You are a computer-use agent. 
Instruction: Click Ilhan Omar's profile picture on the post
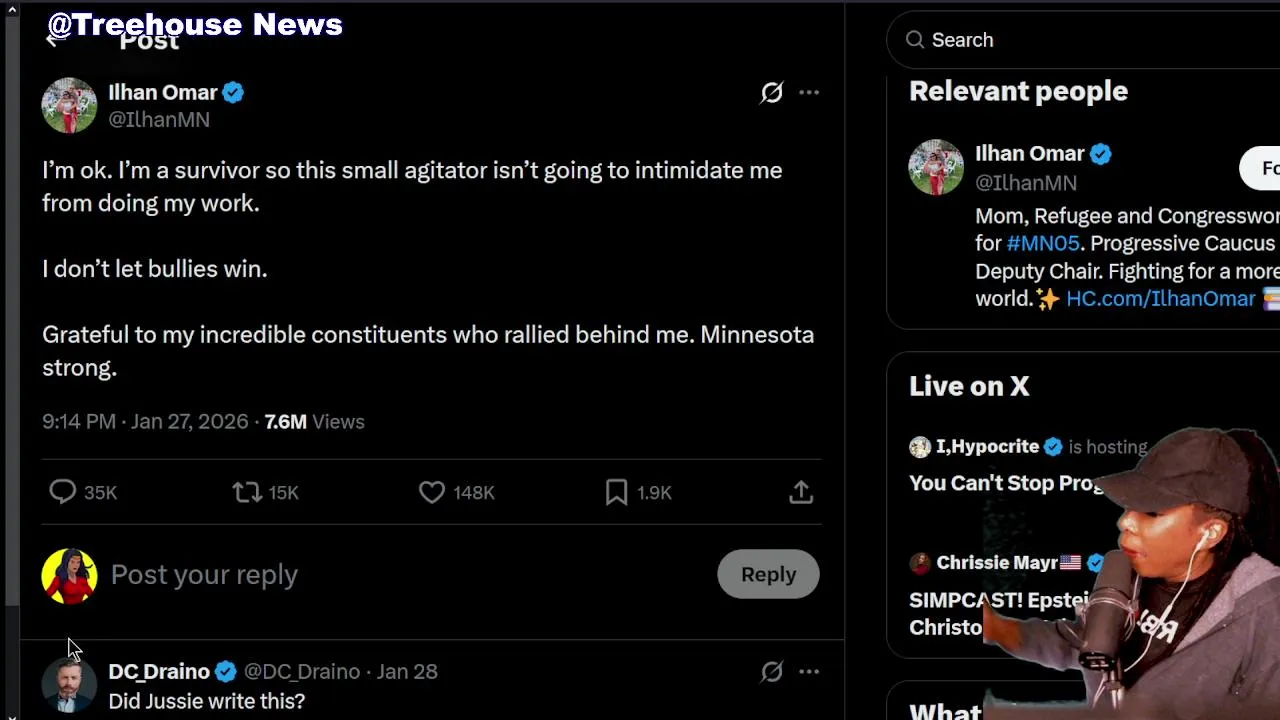tap(69, 105)
